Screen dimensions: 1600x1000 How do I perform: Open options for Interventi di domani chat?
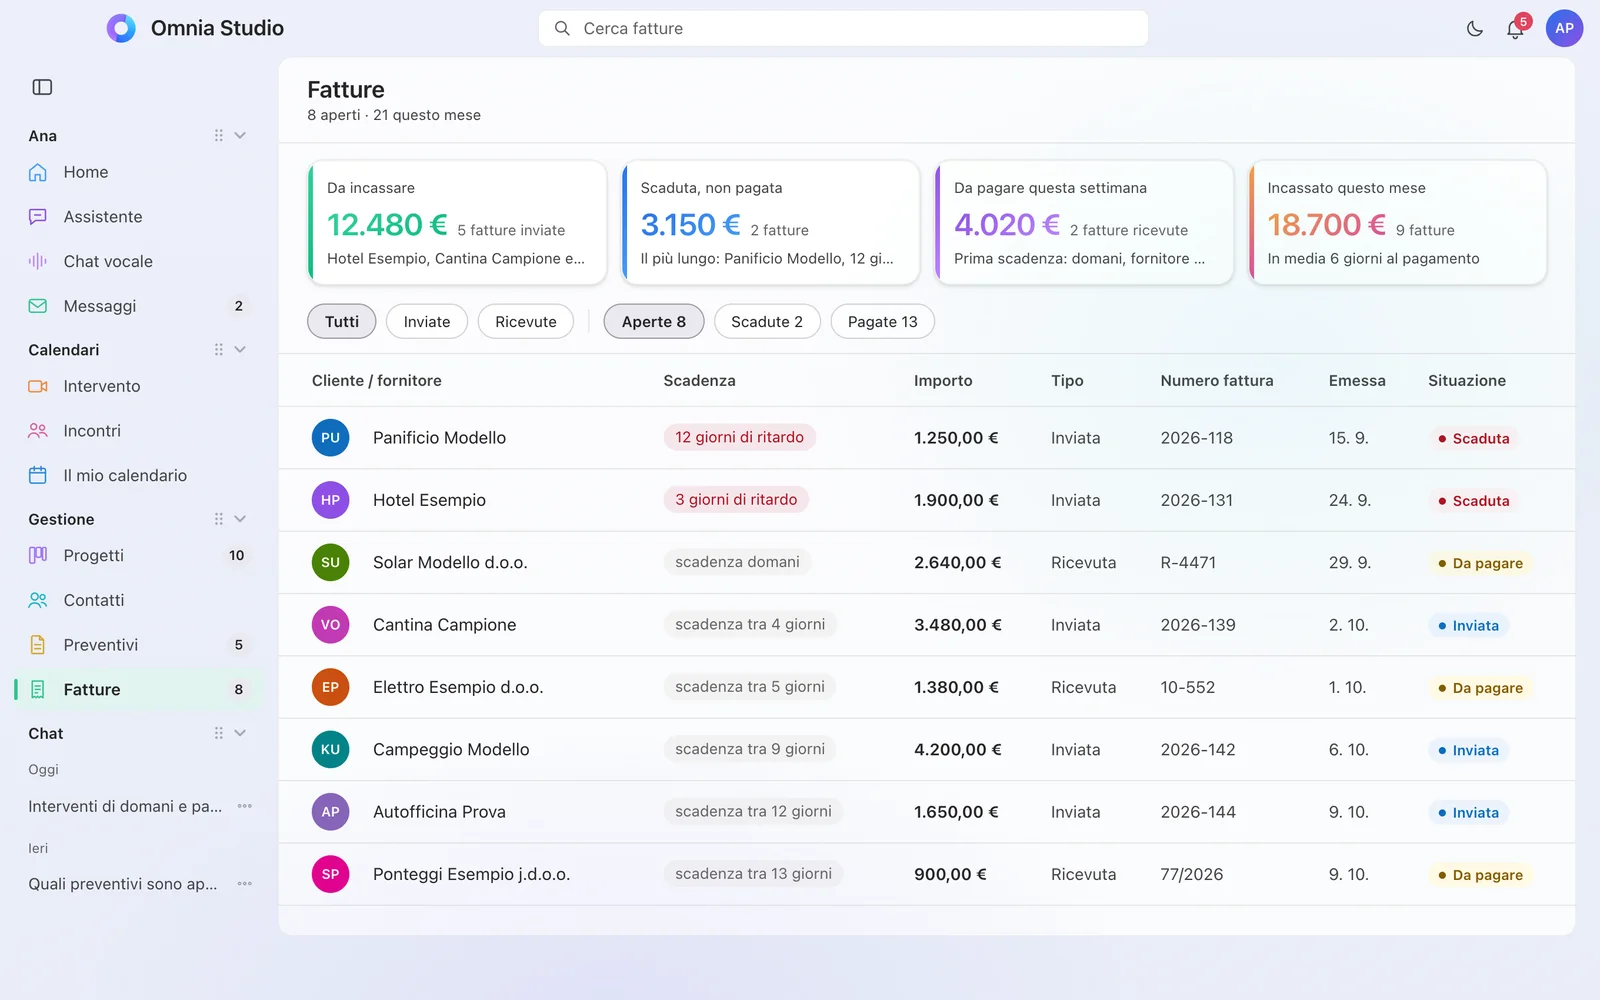245,806
